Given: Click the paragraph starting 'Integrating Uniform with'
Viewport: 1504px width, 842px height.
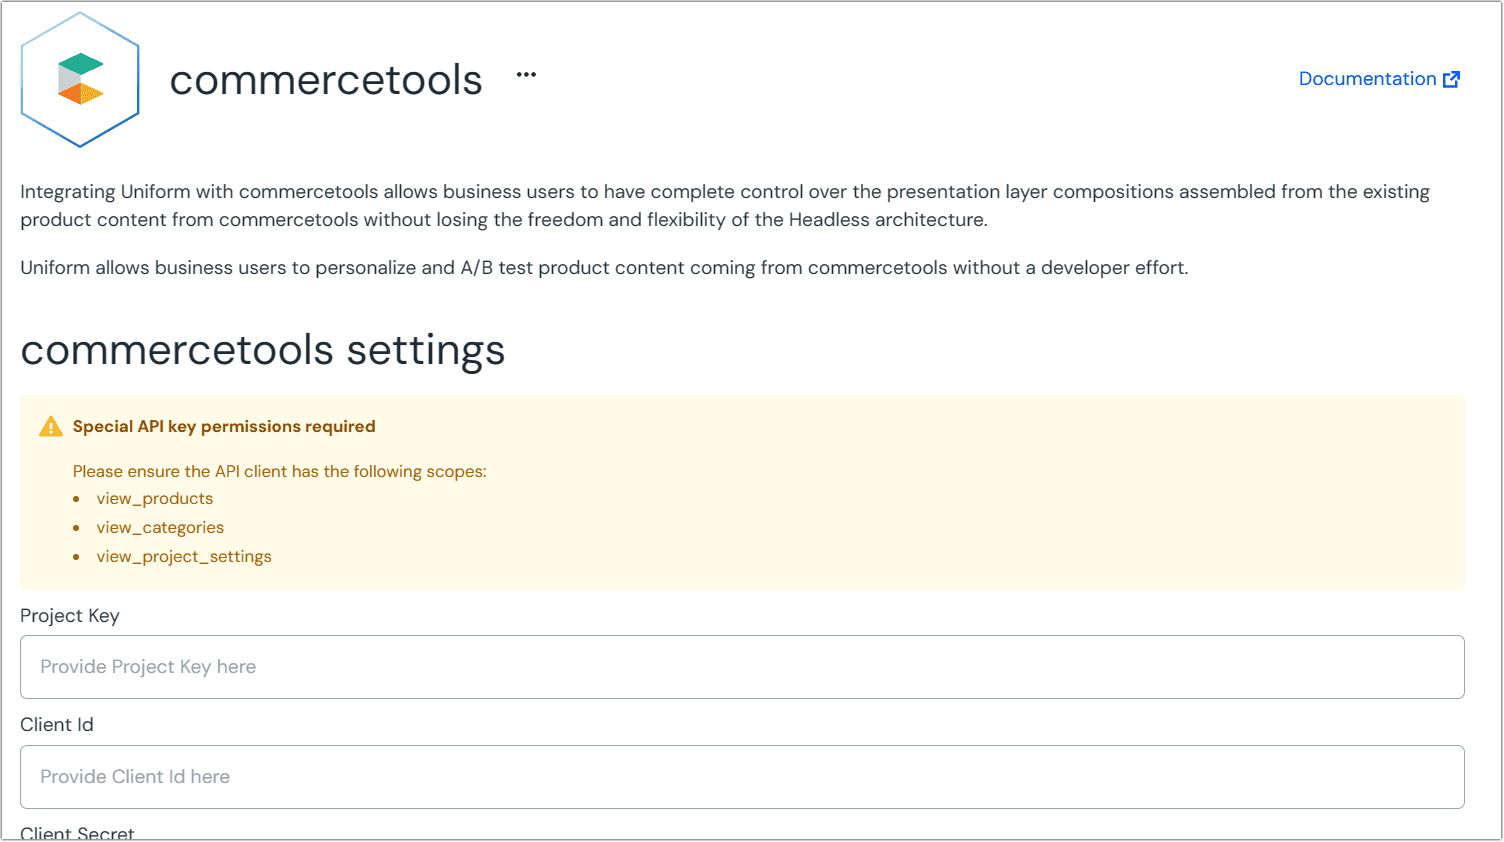Looking at the screenshot, I should coord(725,206).
